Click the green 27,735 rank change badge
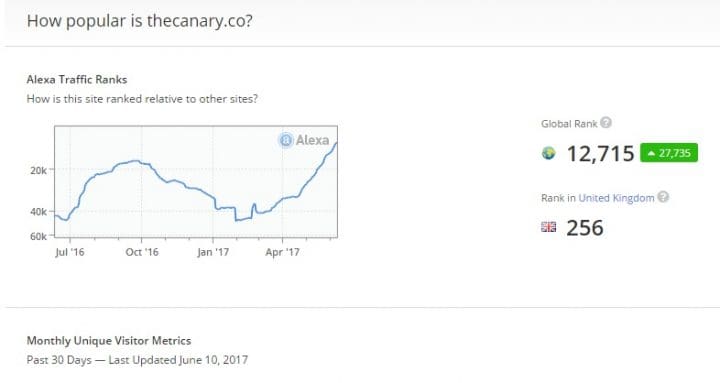The height and width of the screenshot is (383, 720). pyautogui.click(x=669, y=153)
